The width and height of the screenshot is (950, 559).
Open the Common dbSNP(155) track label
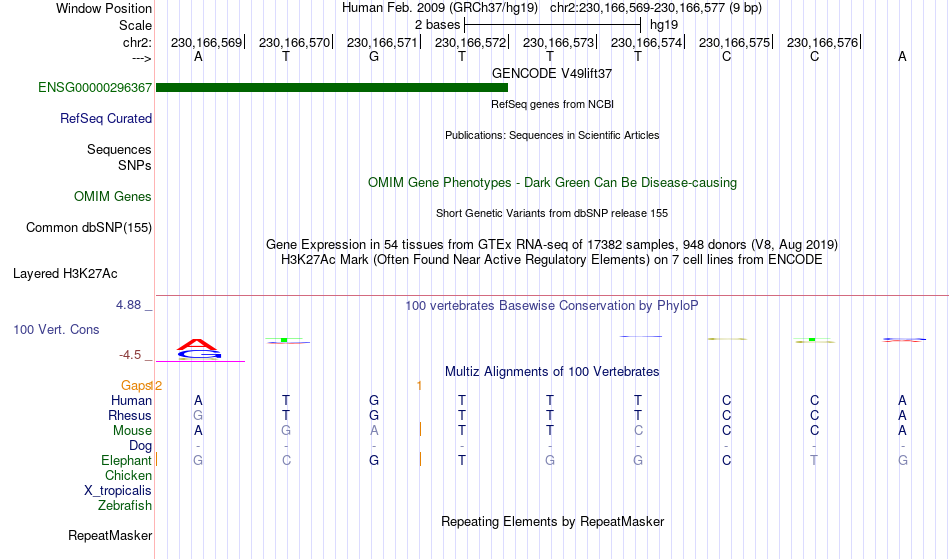89,227
